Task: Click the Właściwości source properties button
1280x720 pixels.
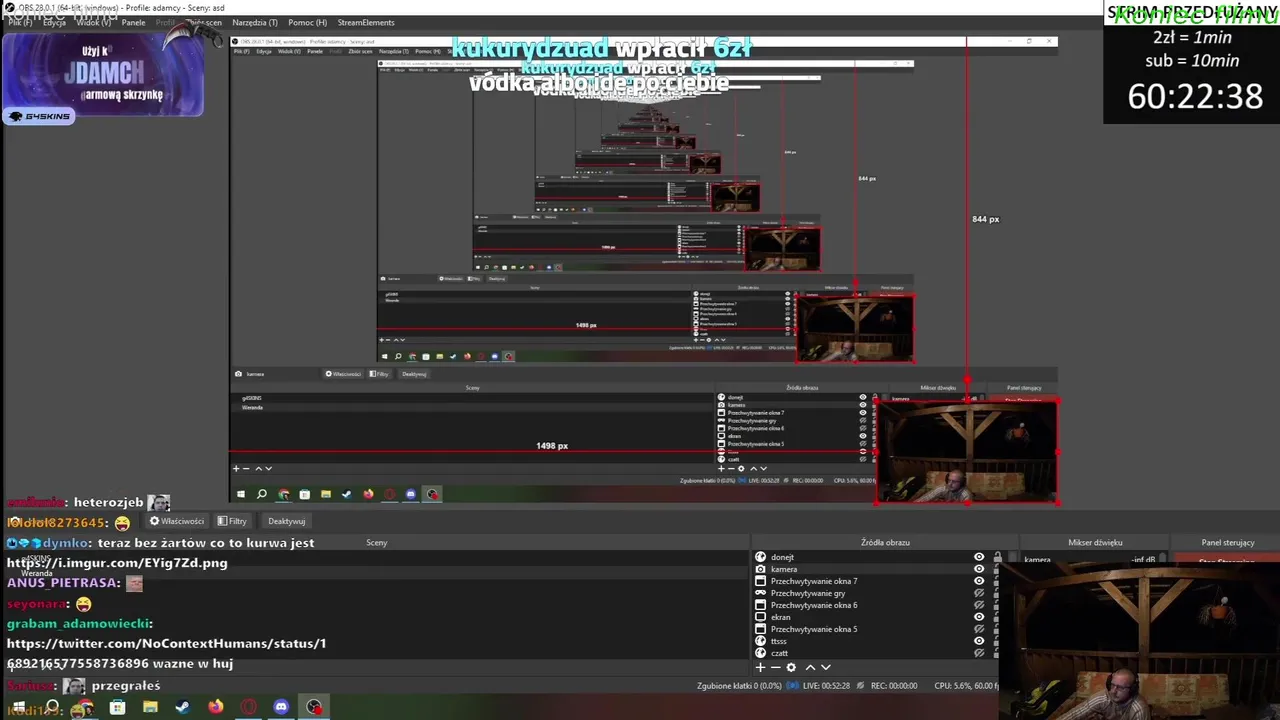Action: [177, 521]
